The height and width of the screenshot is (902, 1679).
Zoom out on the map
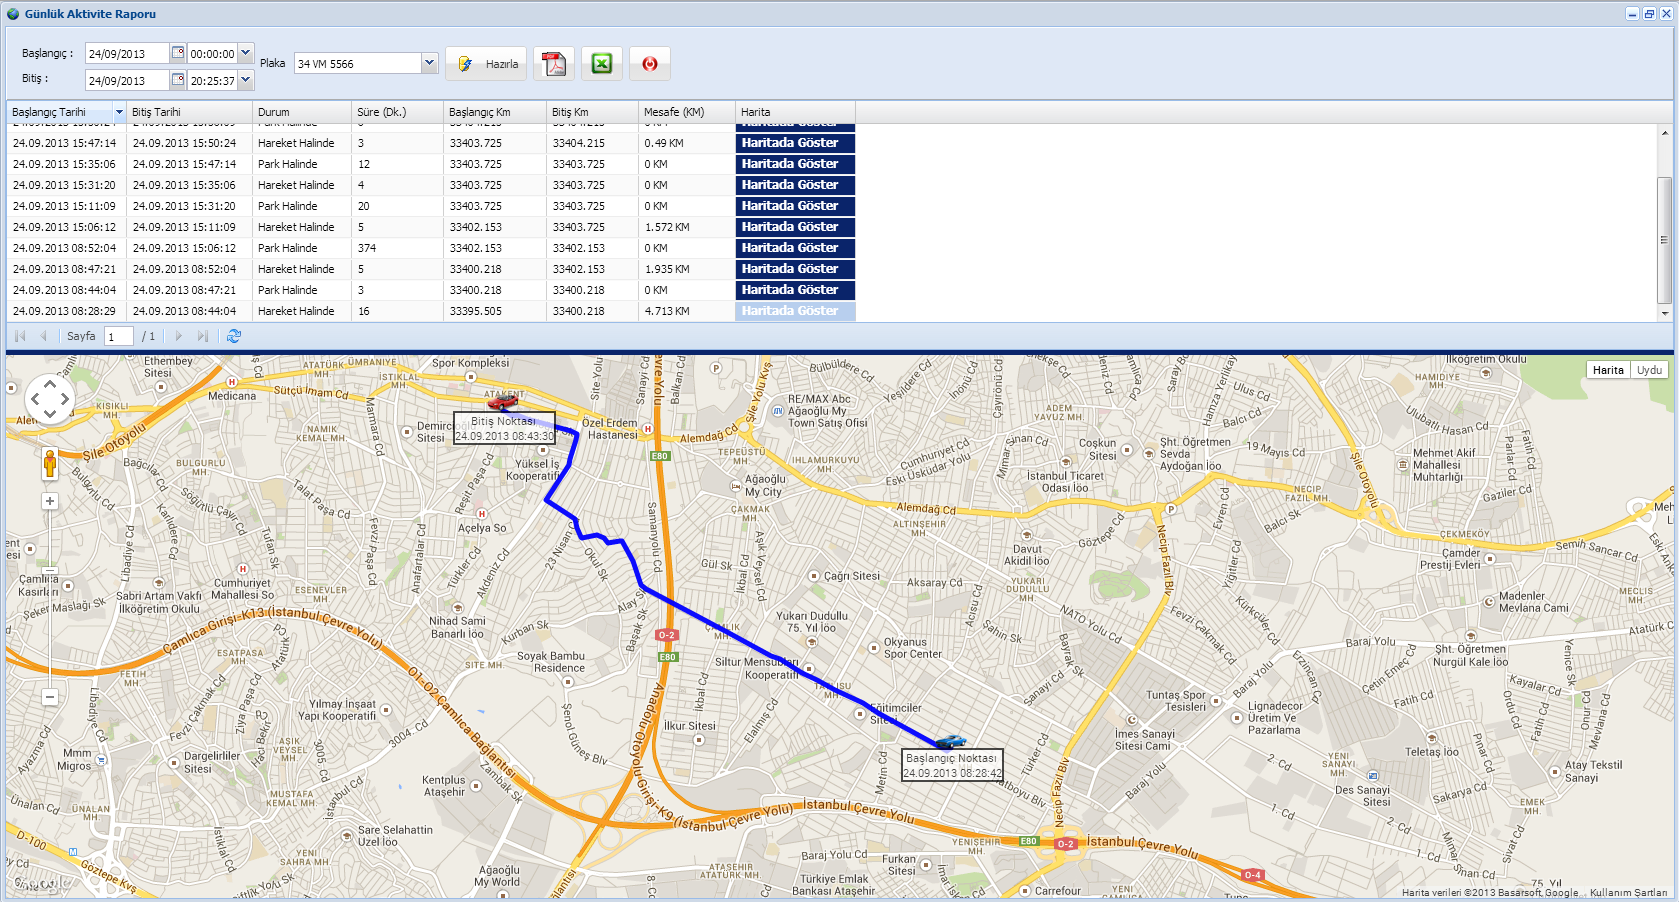click(50, 697)
